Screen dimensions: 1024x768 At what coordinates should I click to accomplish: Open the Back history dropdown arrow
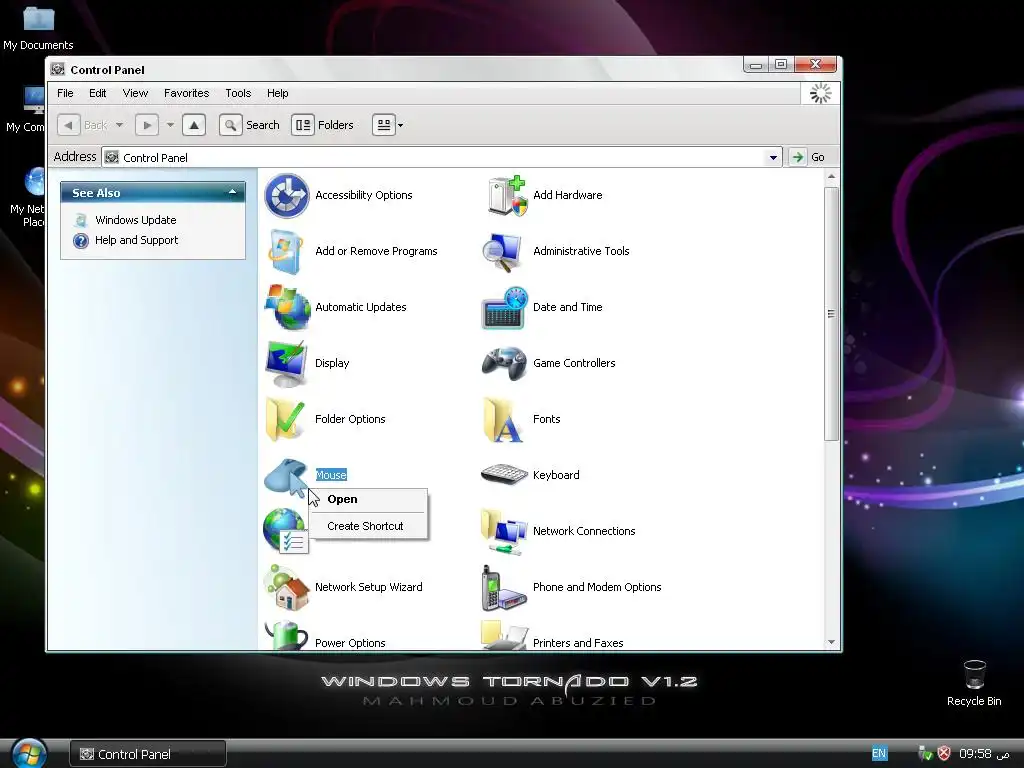point(120,125)
